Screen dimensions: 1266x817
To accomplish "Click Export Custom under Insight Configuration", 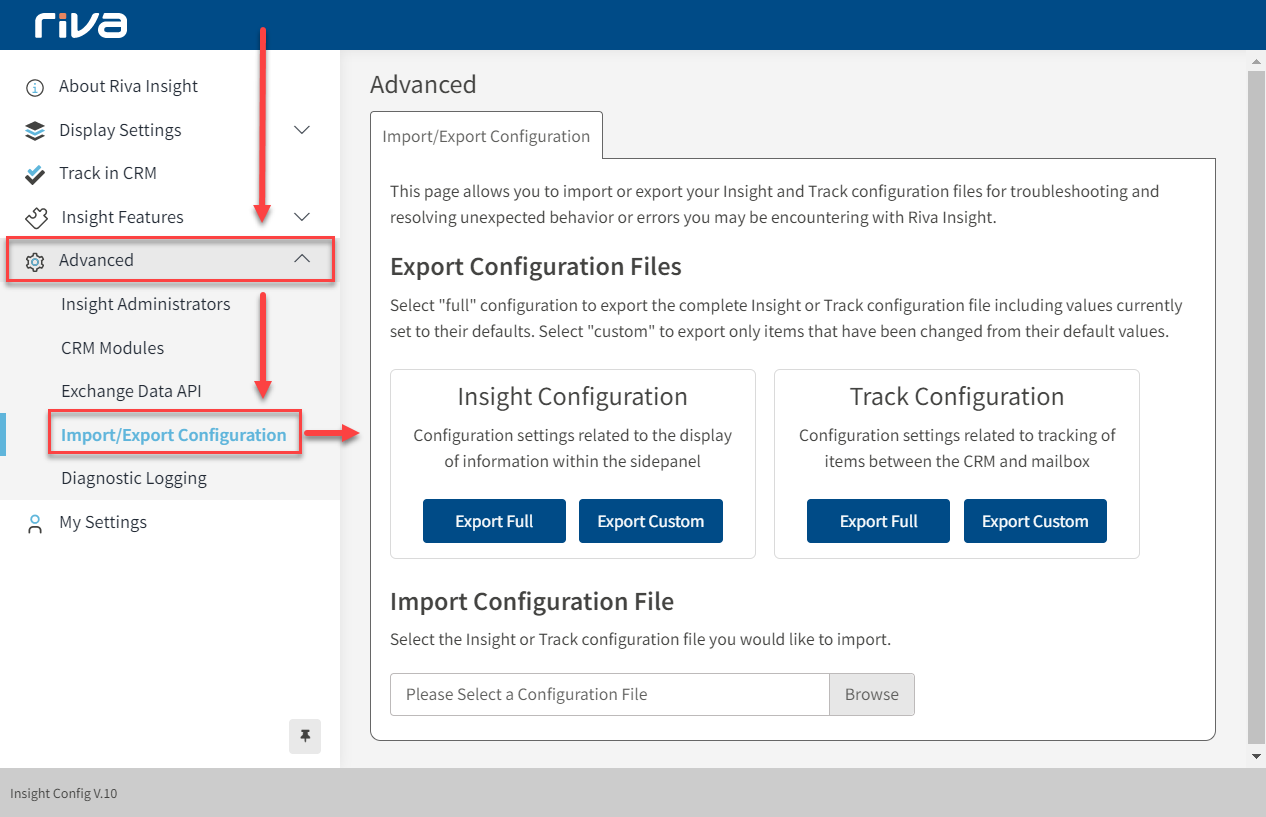I will (651, 521).
